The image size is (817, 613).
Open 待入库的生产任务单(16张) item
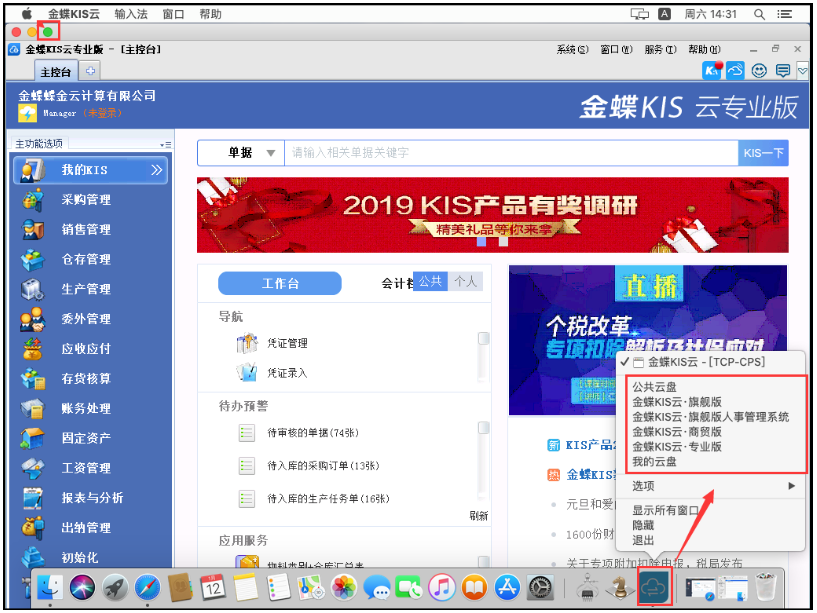tap(328, 499)
